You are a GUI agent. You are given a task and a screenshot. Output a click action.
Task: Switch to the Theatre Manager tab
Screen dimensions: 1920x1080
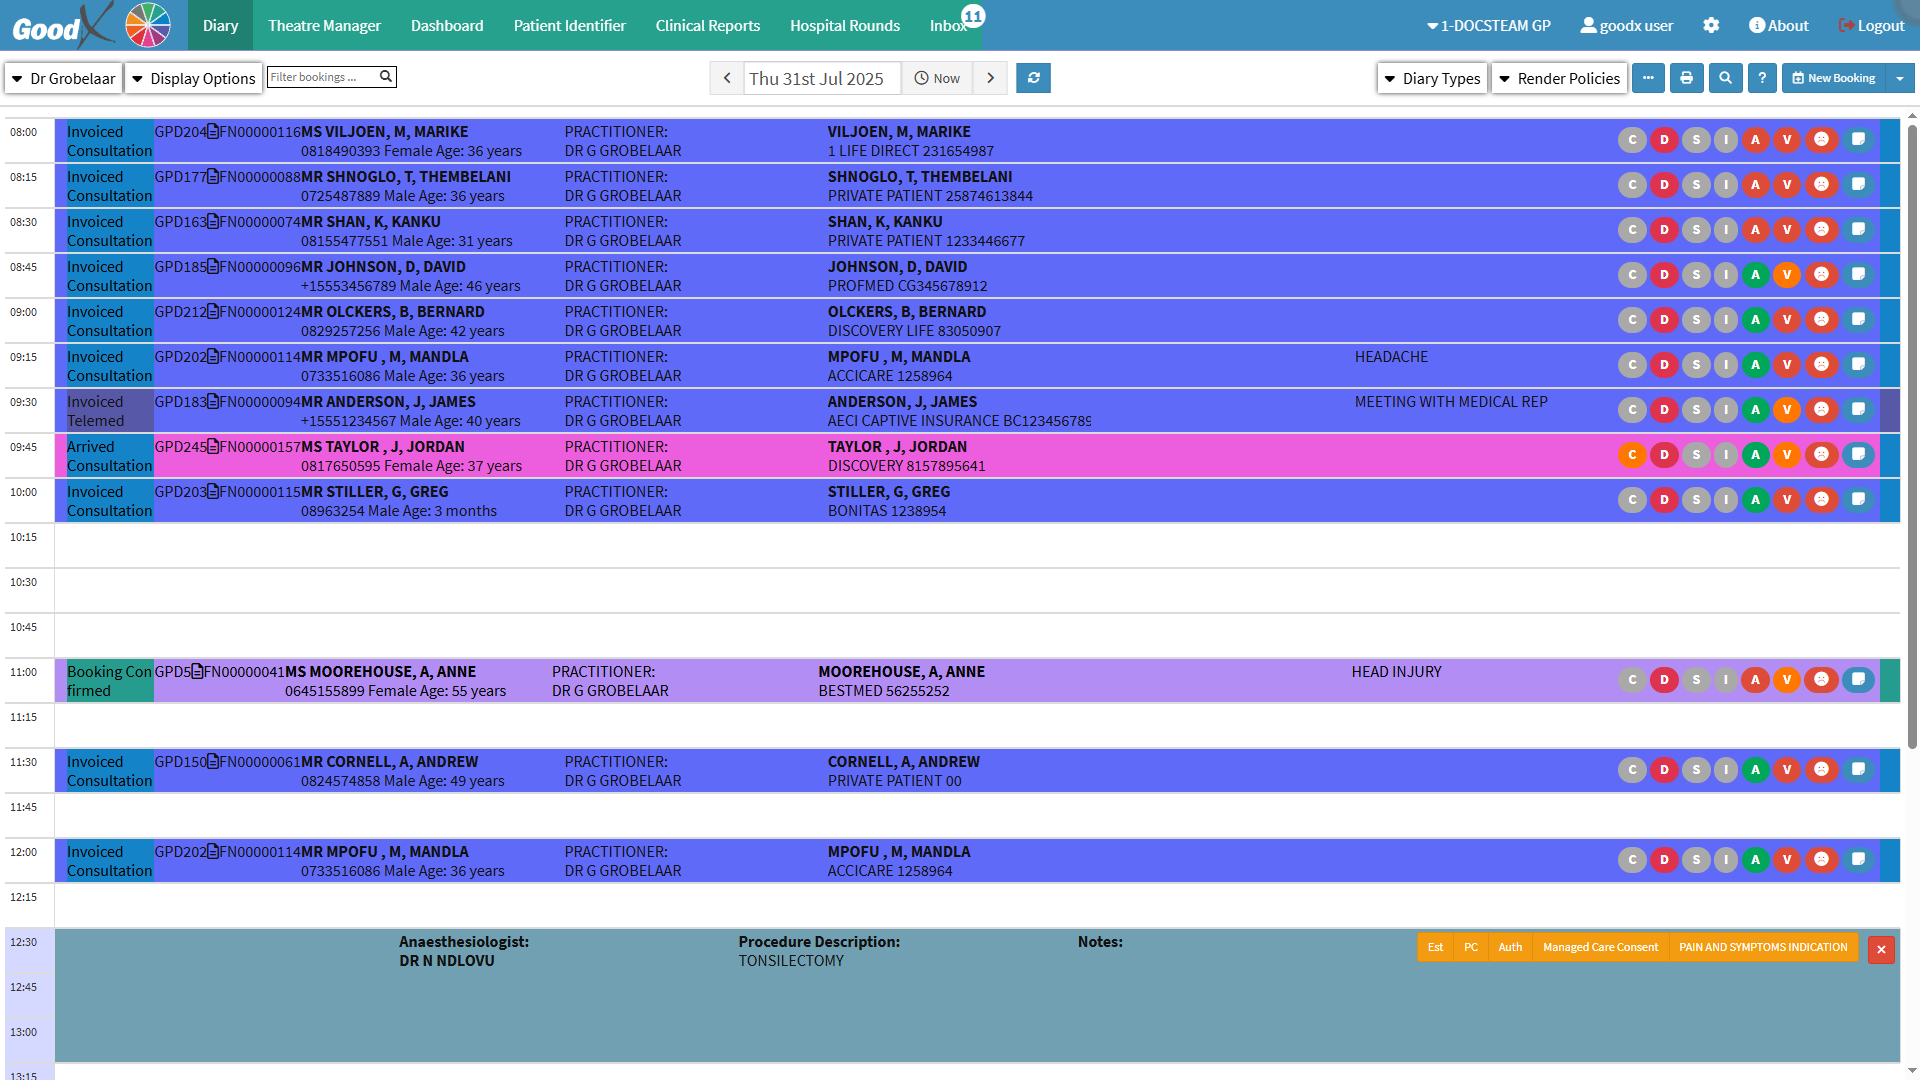tap(324, 25)
